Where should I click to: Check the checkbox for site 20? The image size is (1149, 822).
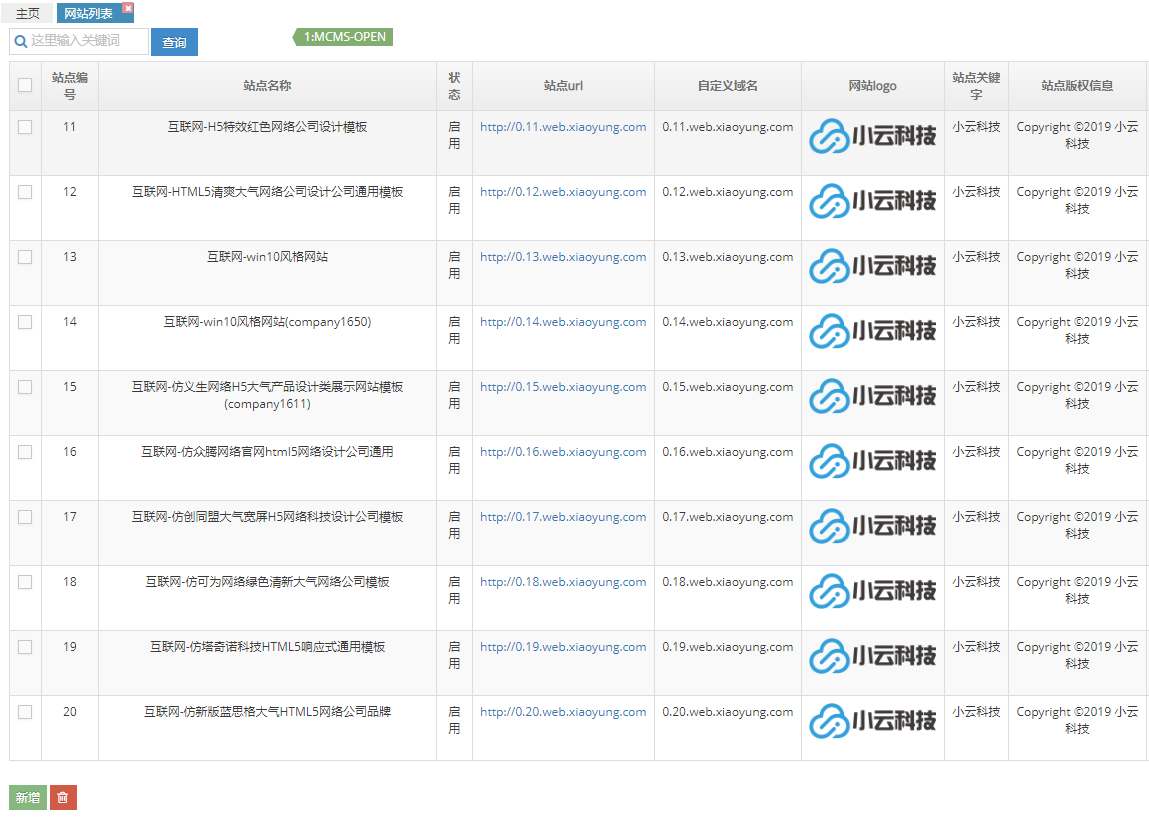(x=25, y=712)
